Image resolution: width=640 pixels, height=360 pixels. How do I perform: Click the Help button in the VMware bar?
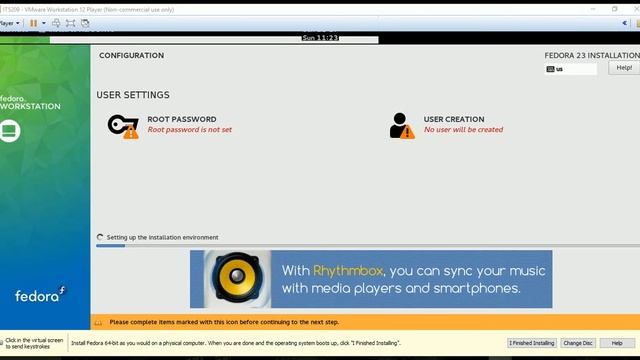(x=617, y=343)
